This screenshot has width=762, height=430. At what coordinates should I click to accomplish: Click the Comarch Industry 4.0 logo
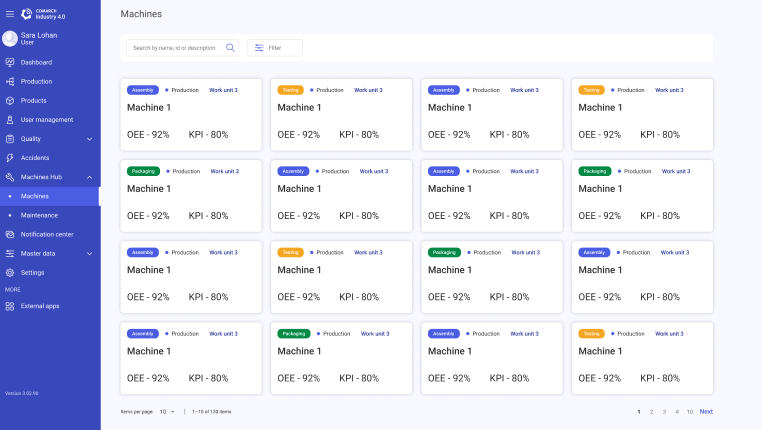coord(43,14)
